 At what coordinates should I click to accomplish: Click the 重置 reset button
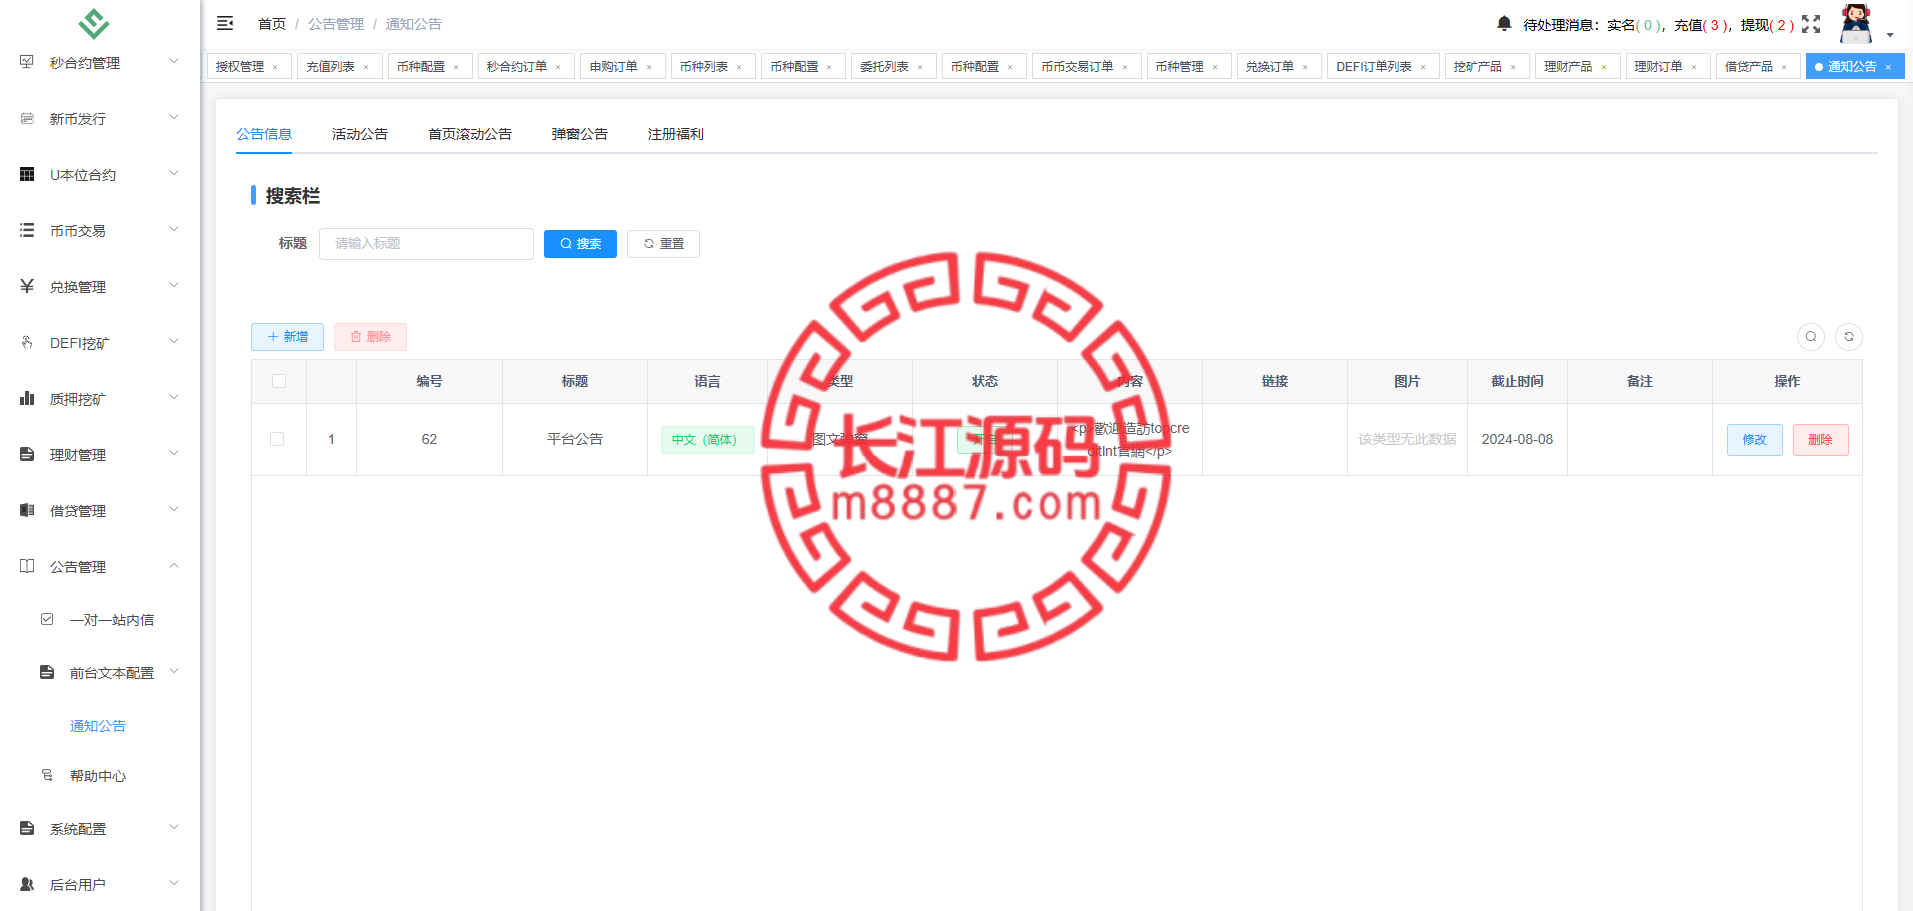click(663, 244)
